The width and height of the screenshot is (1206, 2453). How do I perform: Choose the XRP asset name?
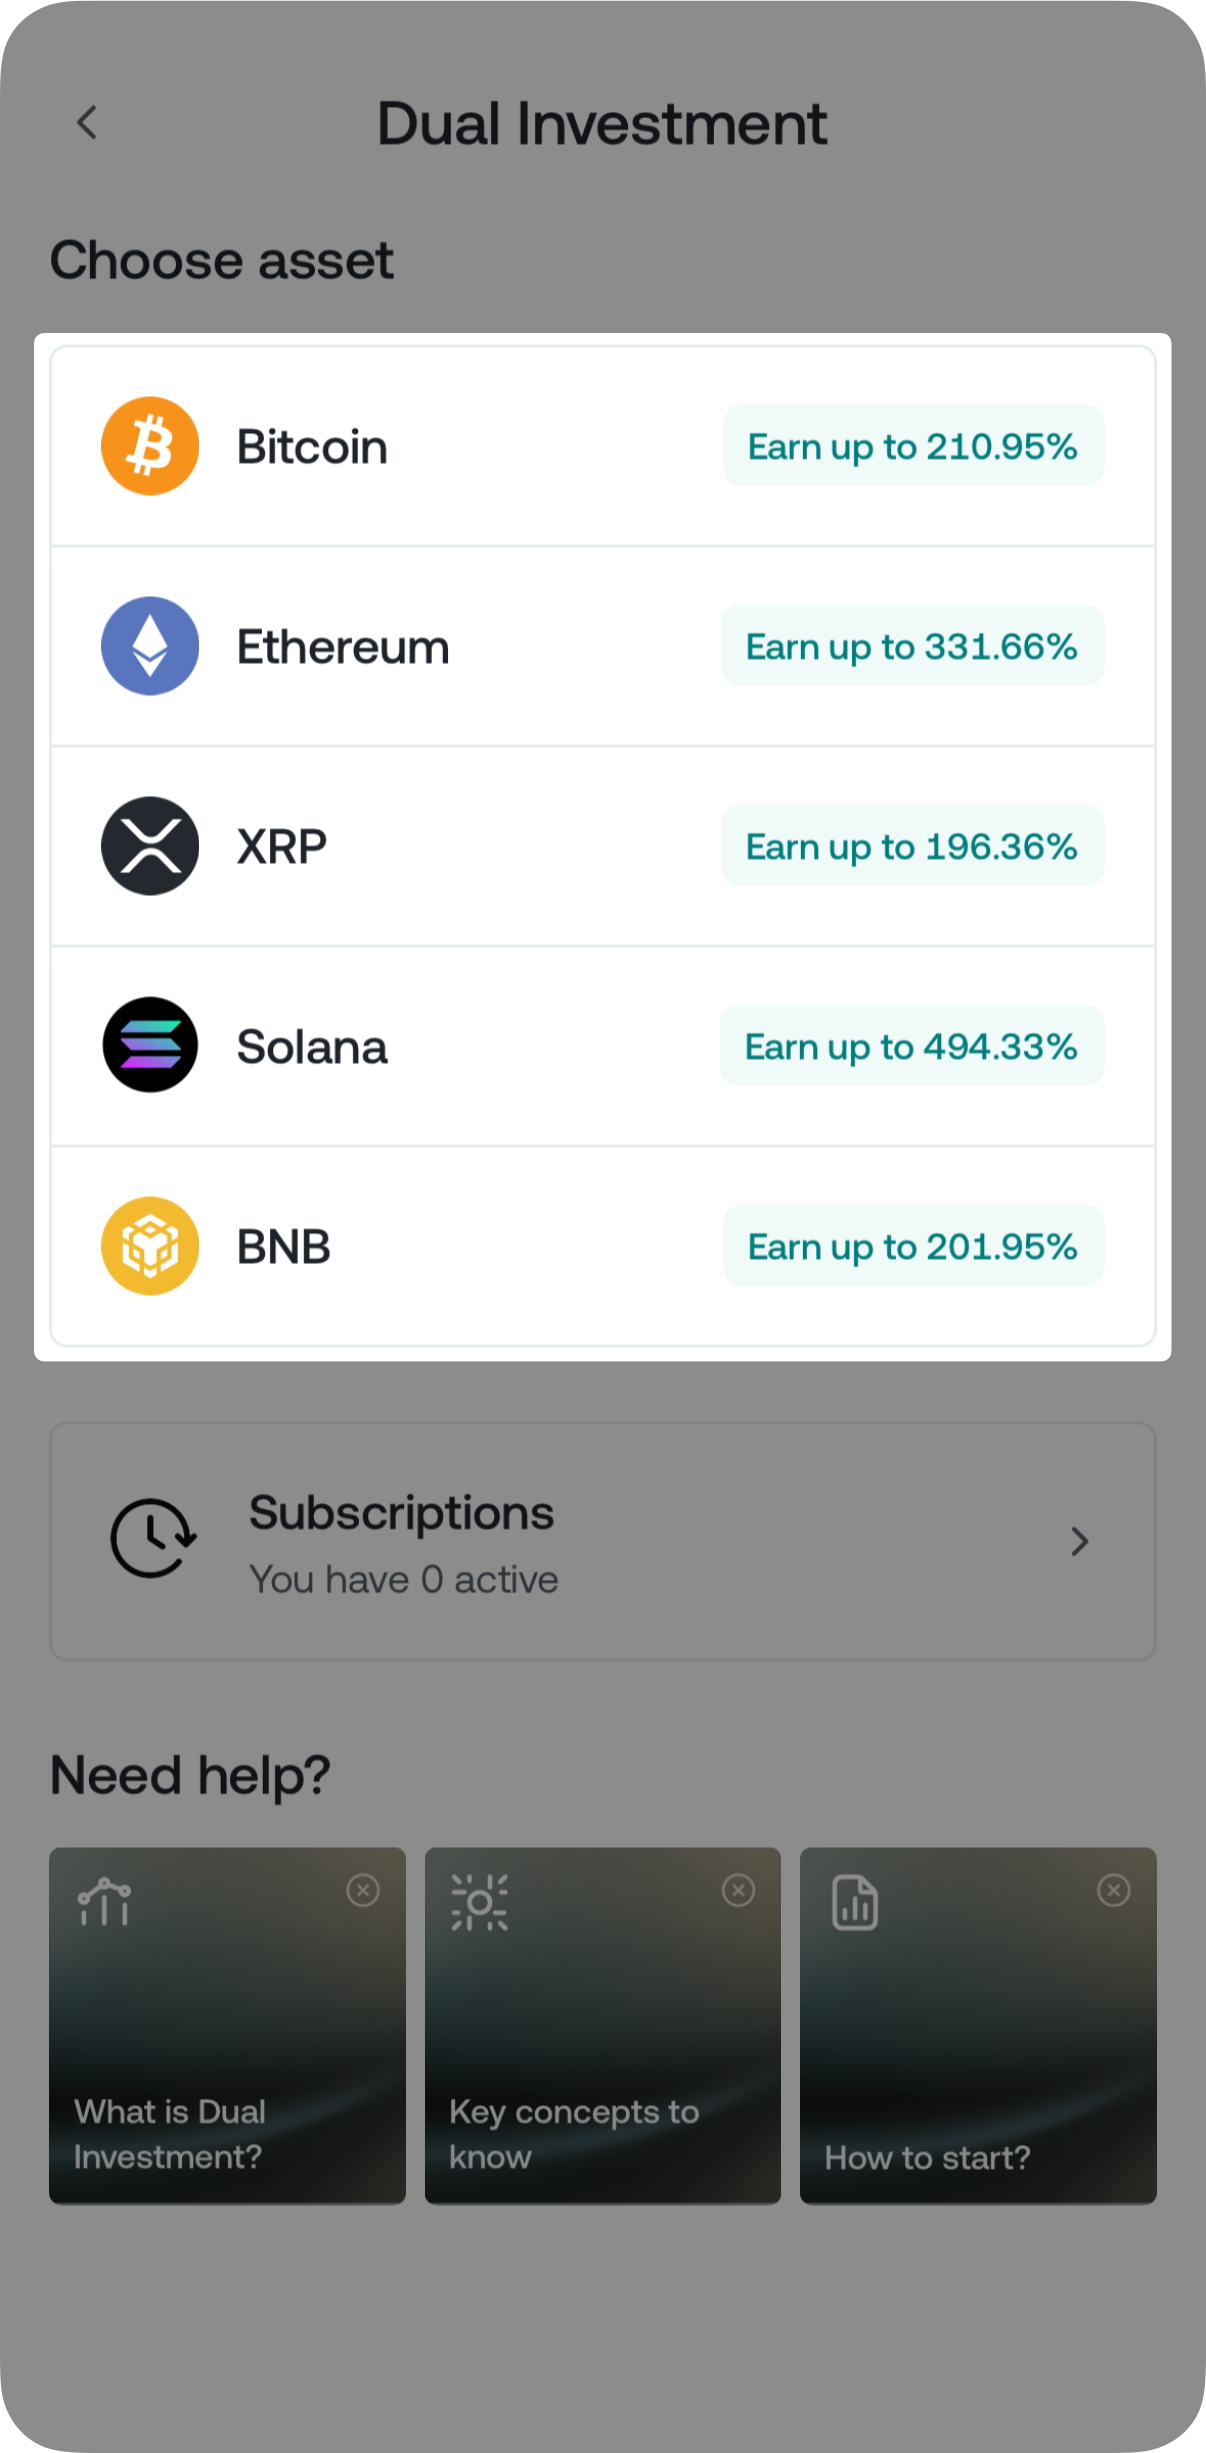coord(282,847)
